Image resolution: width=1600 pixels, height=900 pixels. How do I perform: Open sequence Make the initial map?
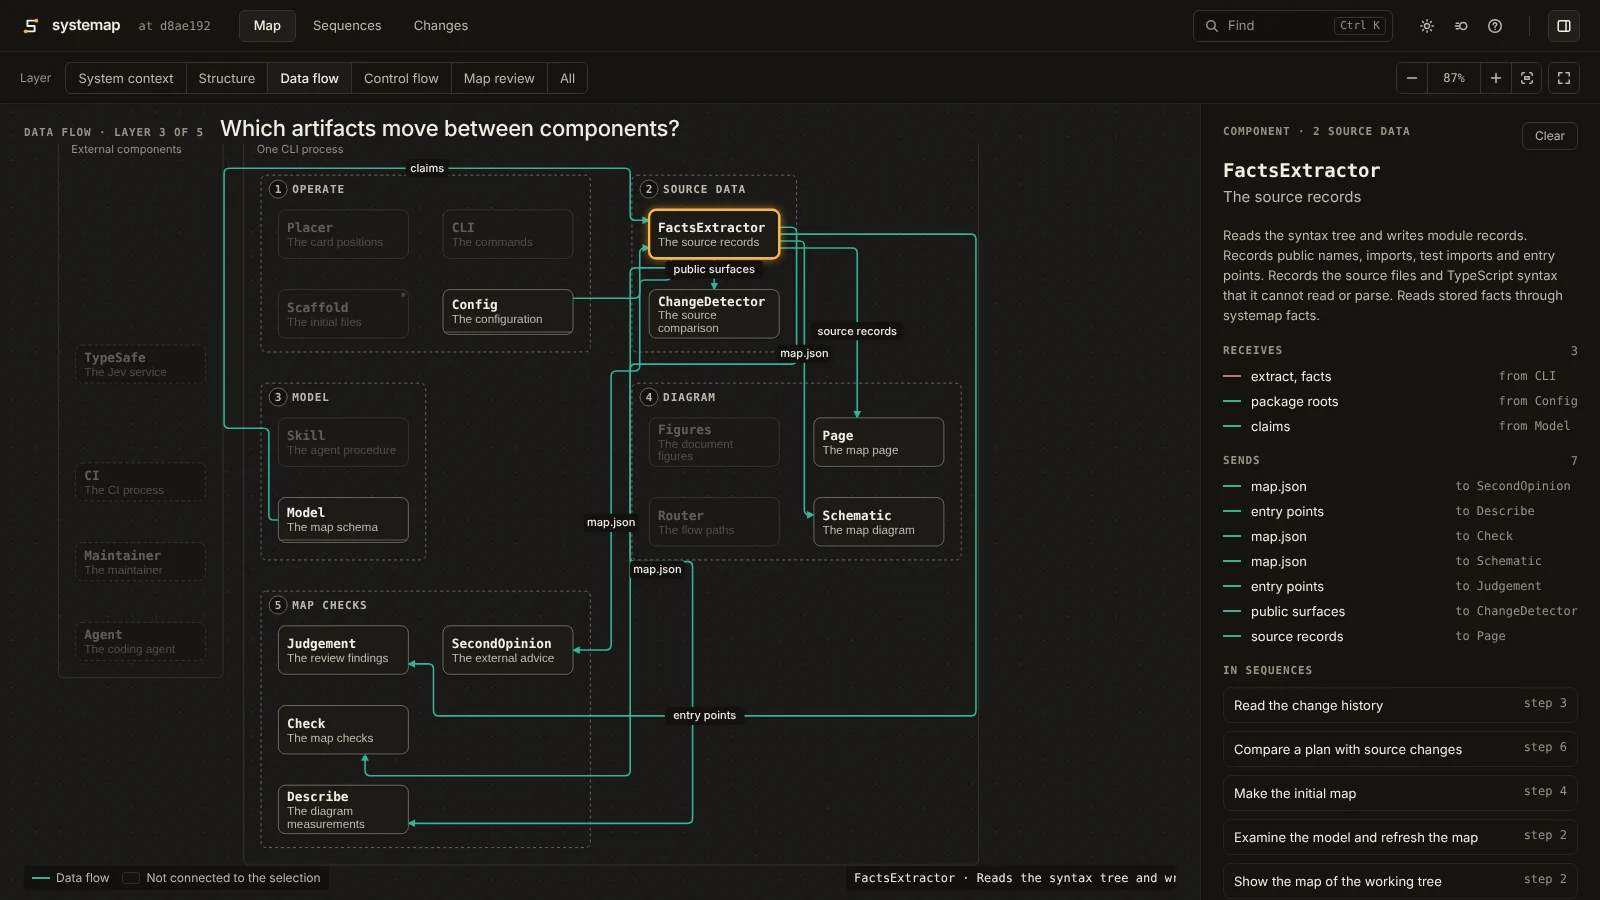click(1400, 793)
